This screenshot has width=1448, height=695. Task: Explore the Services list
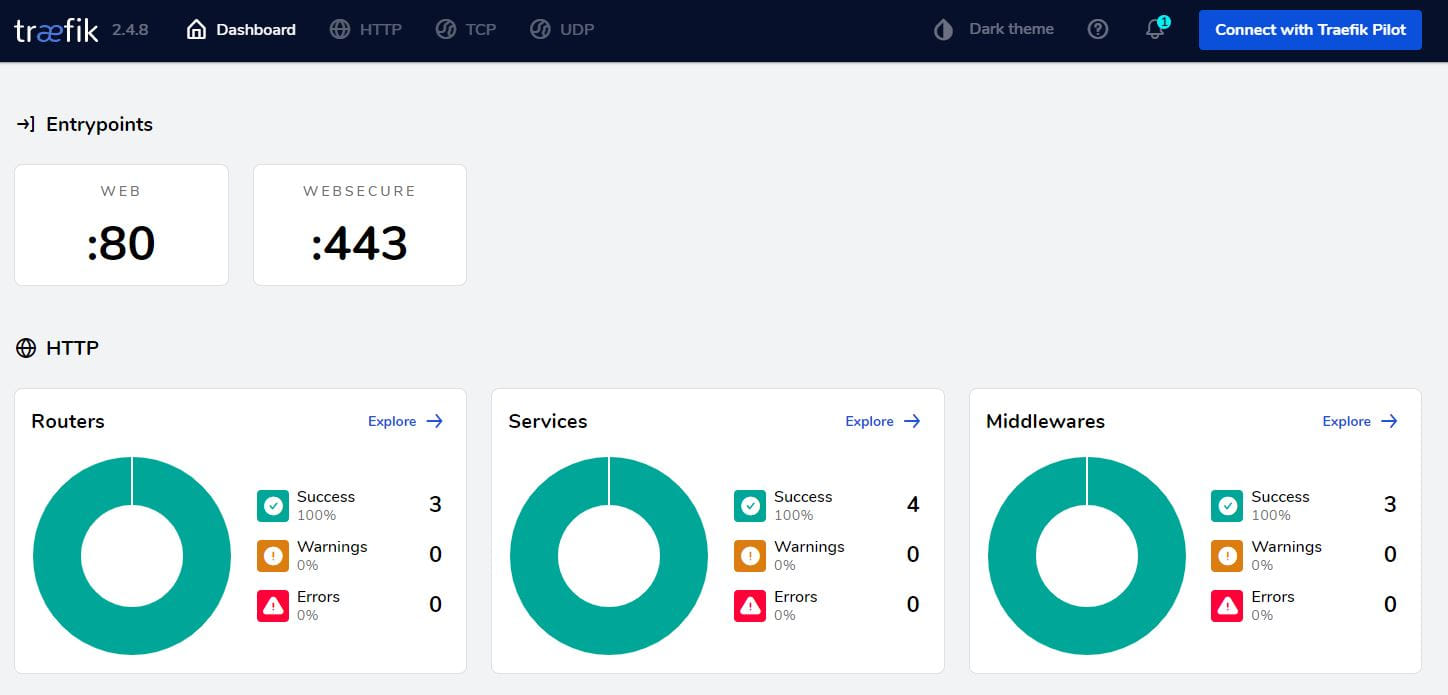click(x=882, y=421)
